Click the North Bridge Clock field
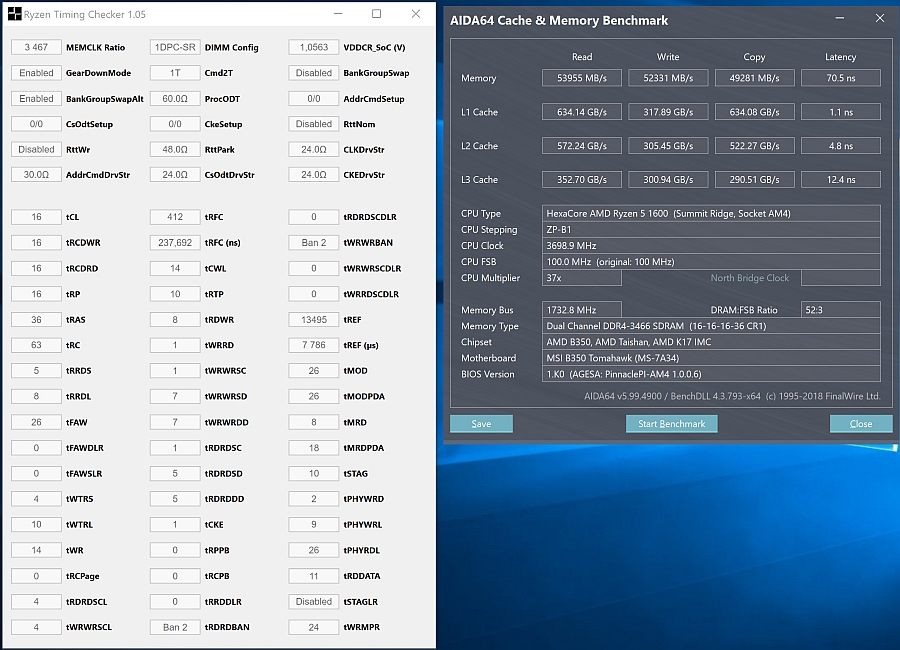Image resolution: width=900 pixels, height=650 pixels. (841, 278)
